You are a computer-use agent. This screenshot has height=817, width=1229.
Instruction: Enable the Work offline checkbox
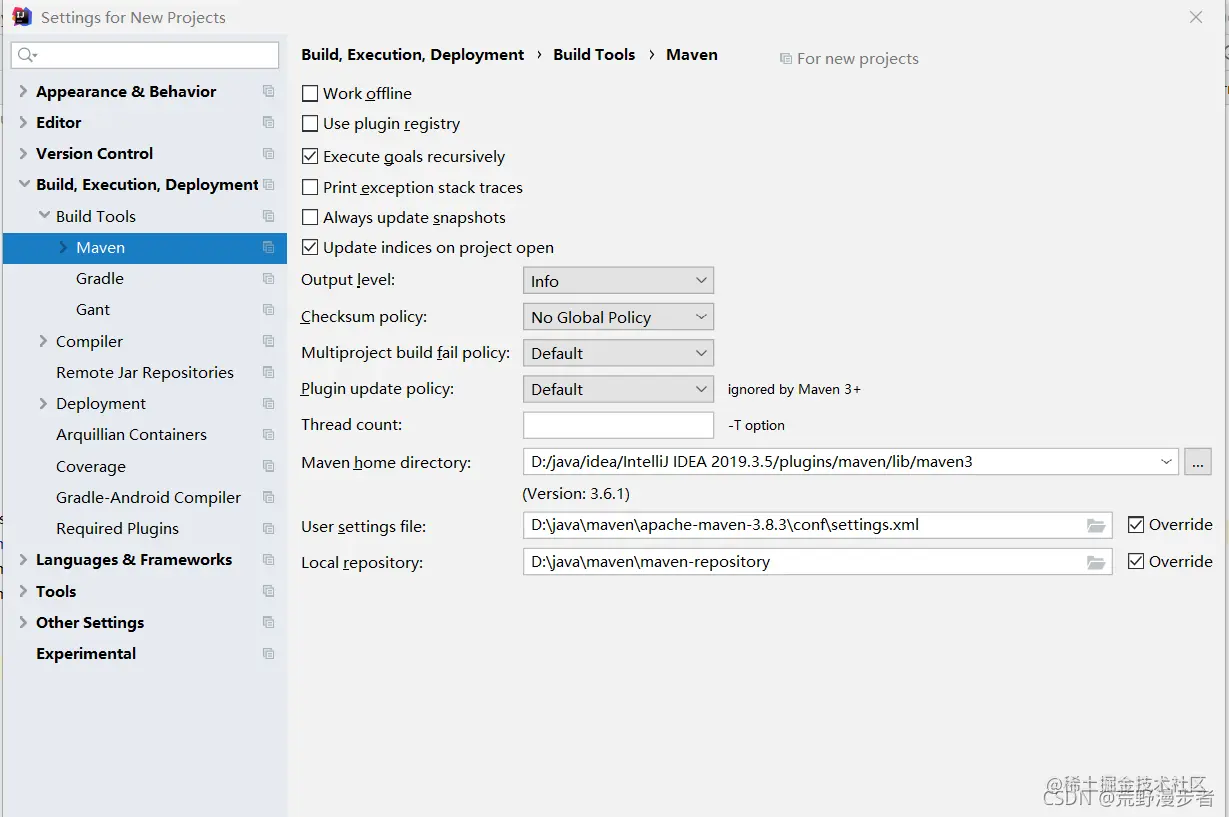[x=310, y=93]
